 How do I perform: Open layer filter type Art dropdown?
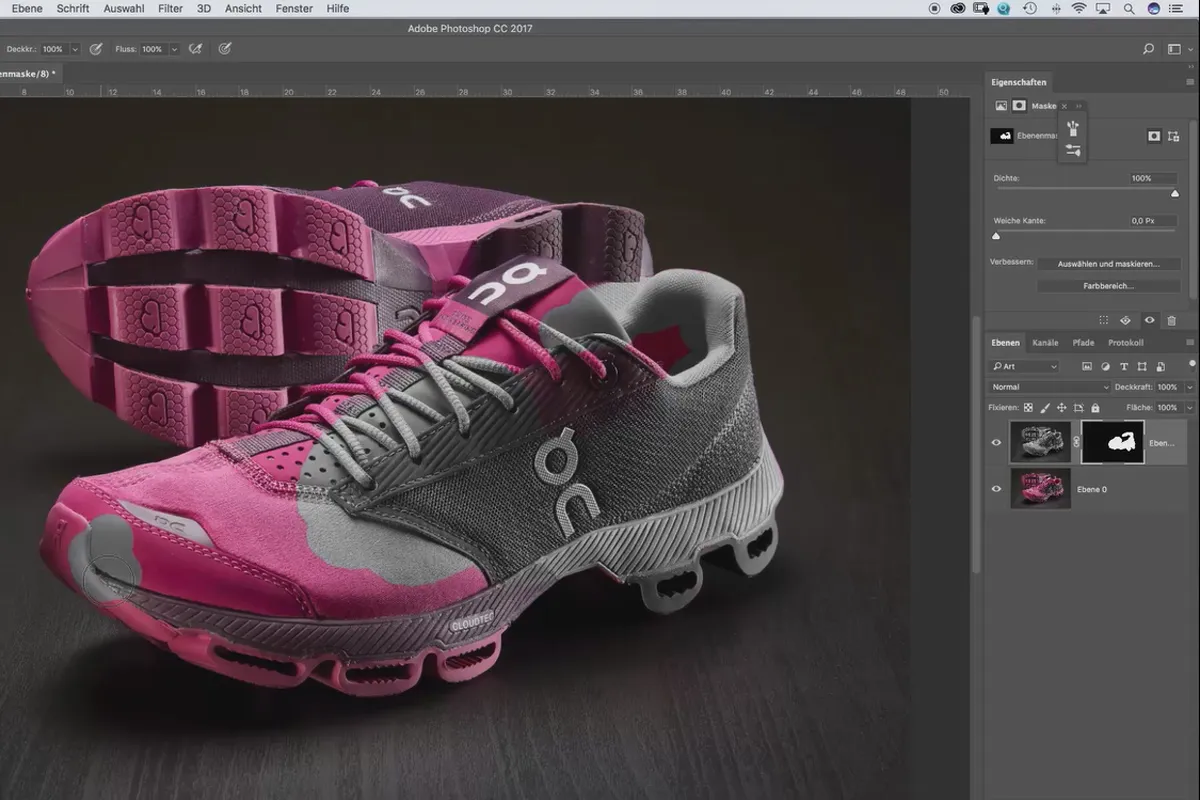tap(1024, 367)
